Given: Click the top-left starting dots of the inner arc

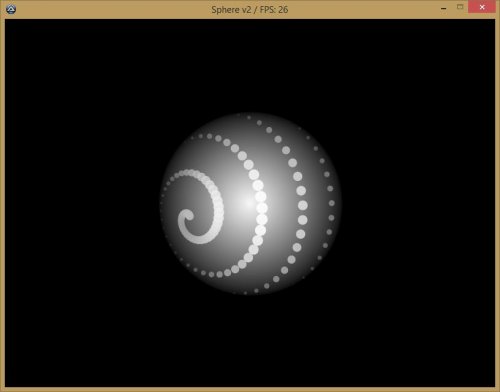Looking at the screenshot, I should [x=201, y=136].
